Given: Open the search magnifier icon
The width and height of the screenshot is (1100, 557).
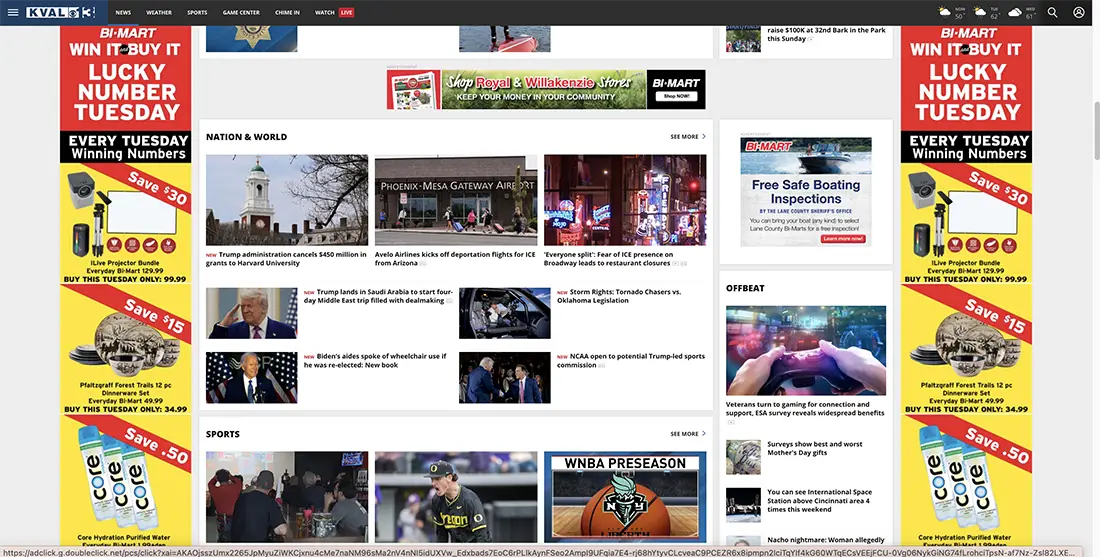Looking at the screenshot, I should [1052, 12].
